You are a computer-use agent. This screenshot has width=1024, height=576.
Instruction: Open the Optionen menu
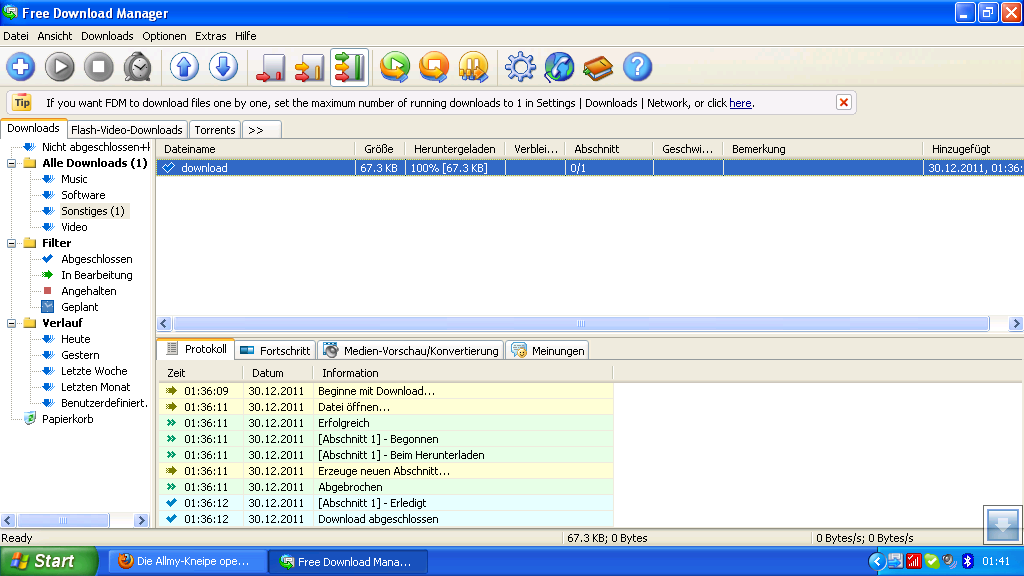click(x=164, y=36)
